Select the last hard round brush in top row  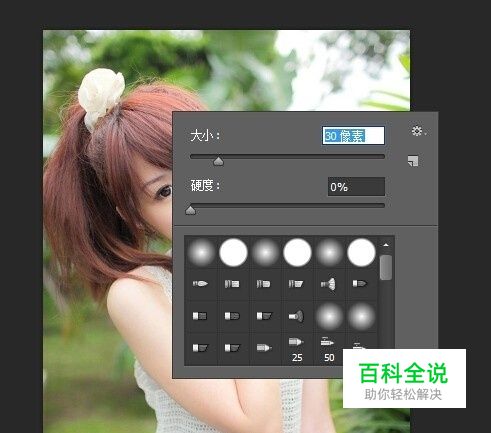(361, 252)
